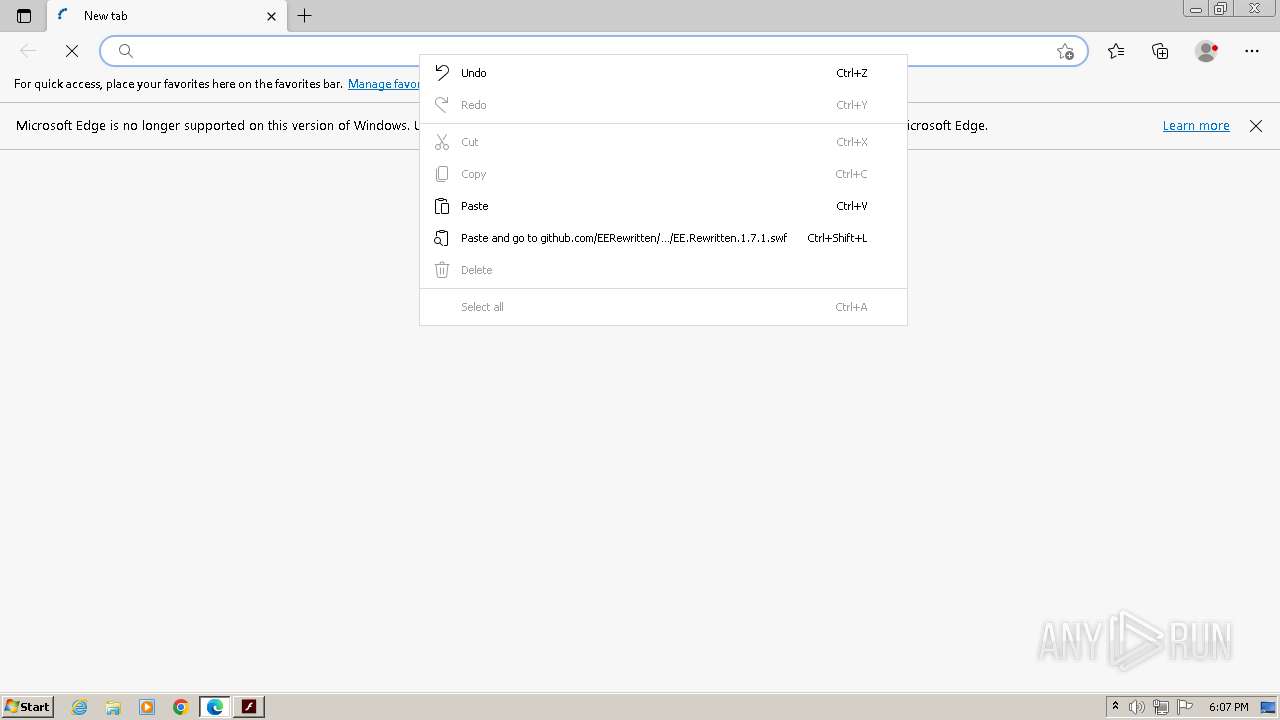This screenshot has width=1280, height=720.
Task: Open File Explorer folder in taskbar
Action: 113,707
